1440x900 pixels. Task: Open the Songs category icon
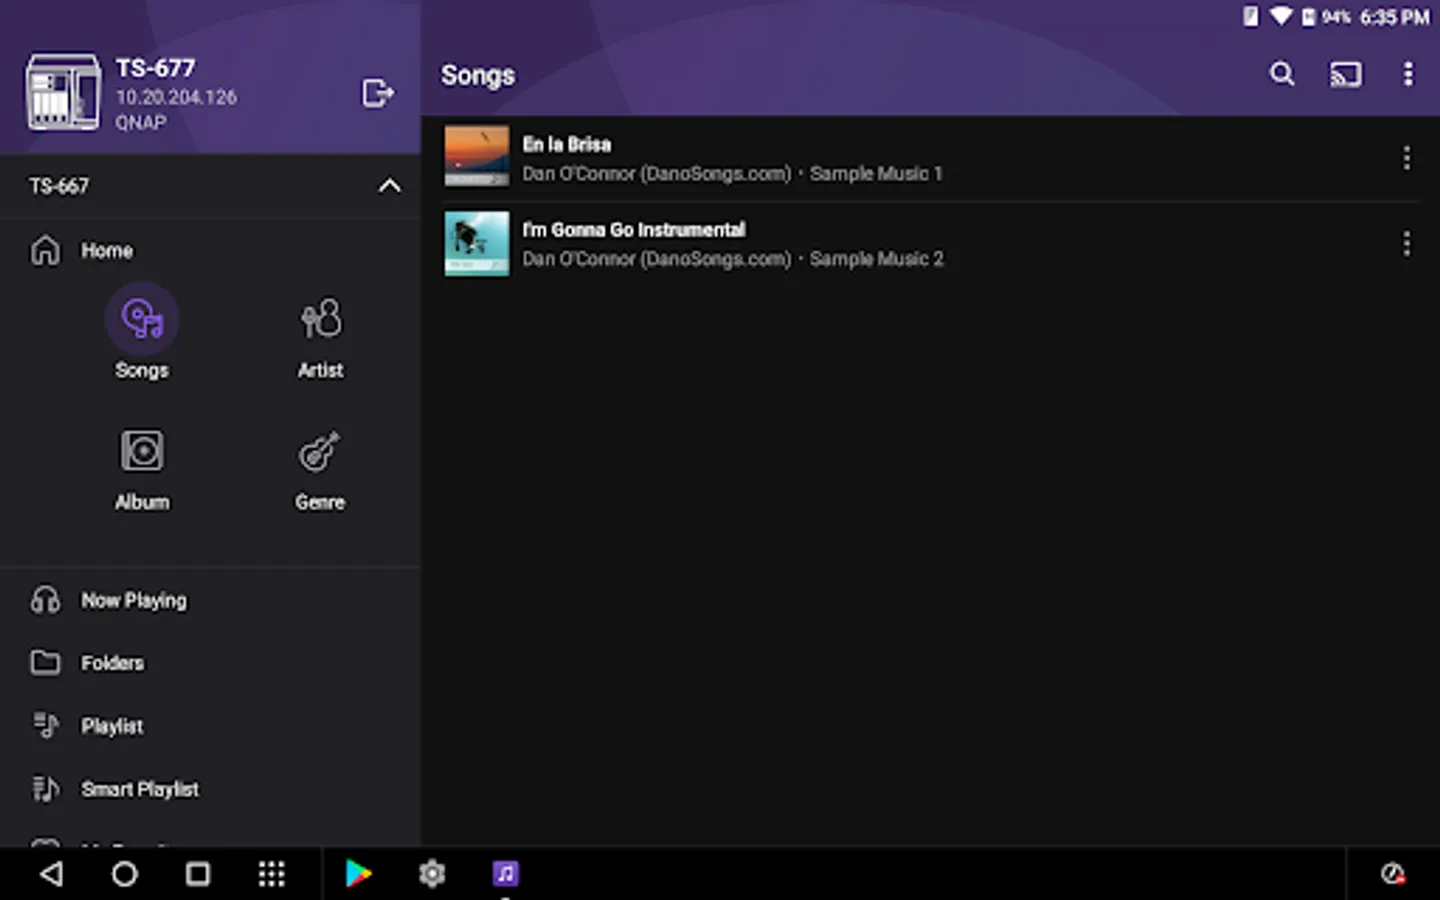(142, 321)
